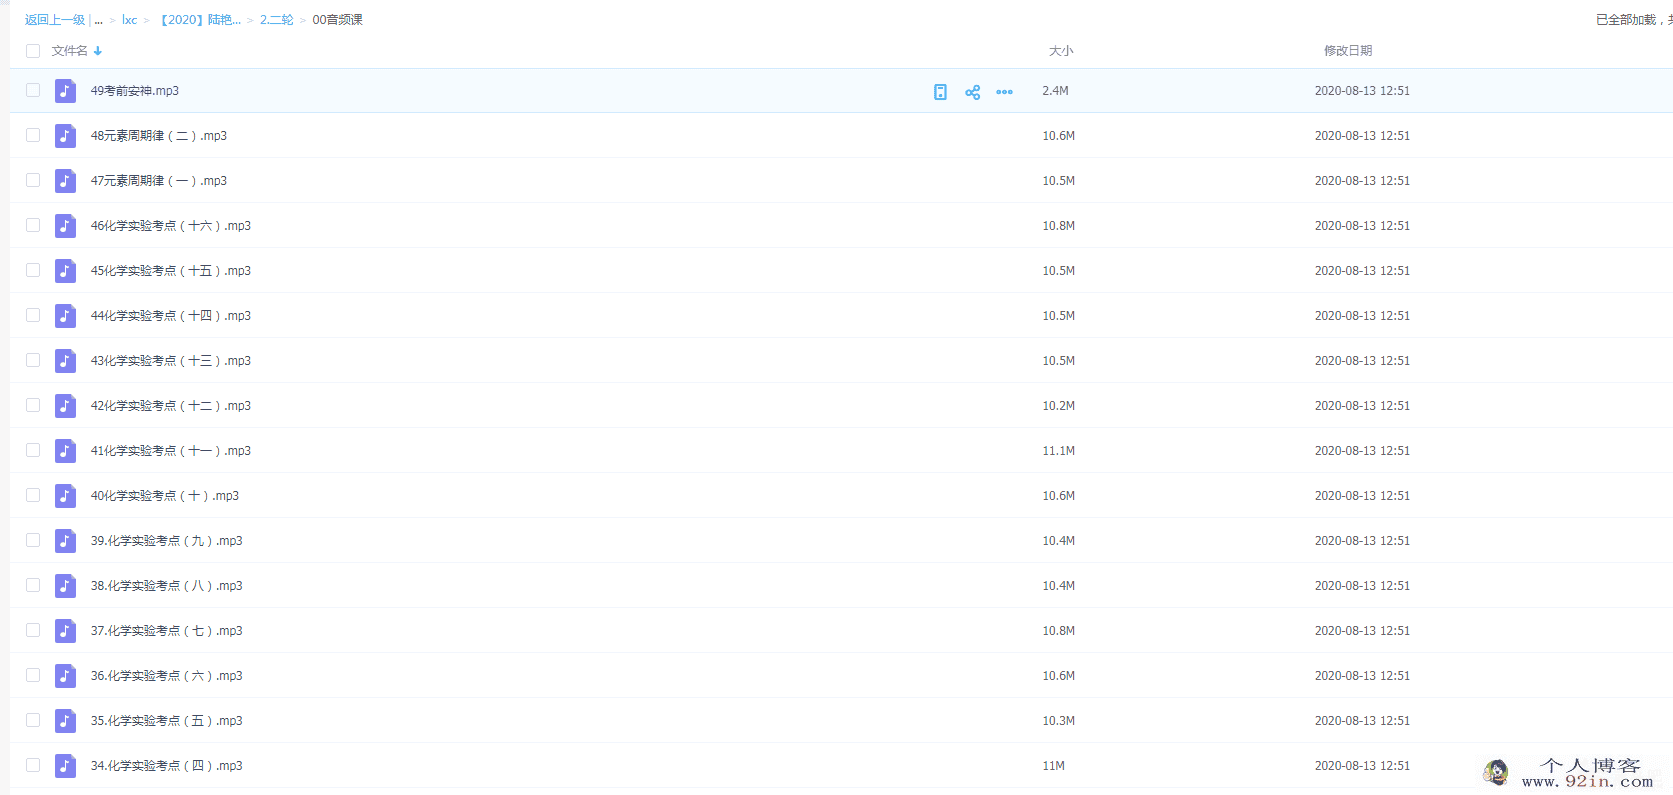Check the box for 37.化学实验考点（七）.mp3
This screenshot has width=1673, height=795.
pyautogui.click(x=33, y=630)
